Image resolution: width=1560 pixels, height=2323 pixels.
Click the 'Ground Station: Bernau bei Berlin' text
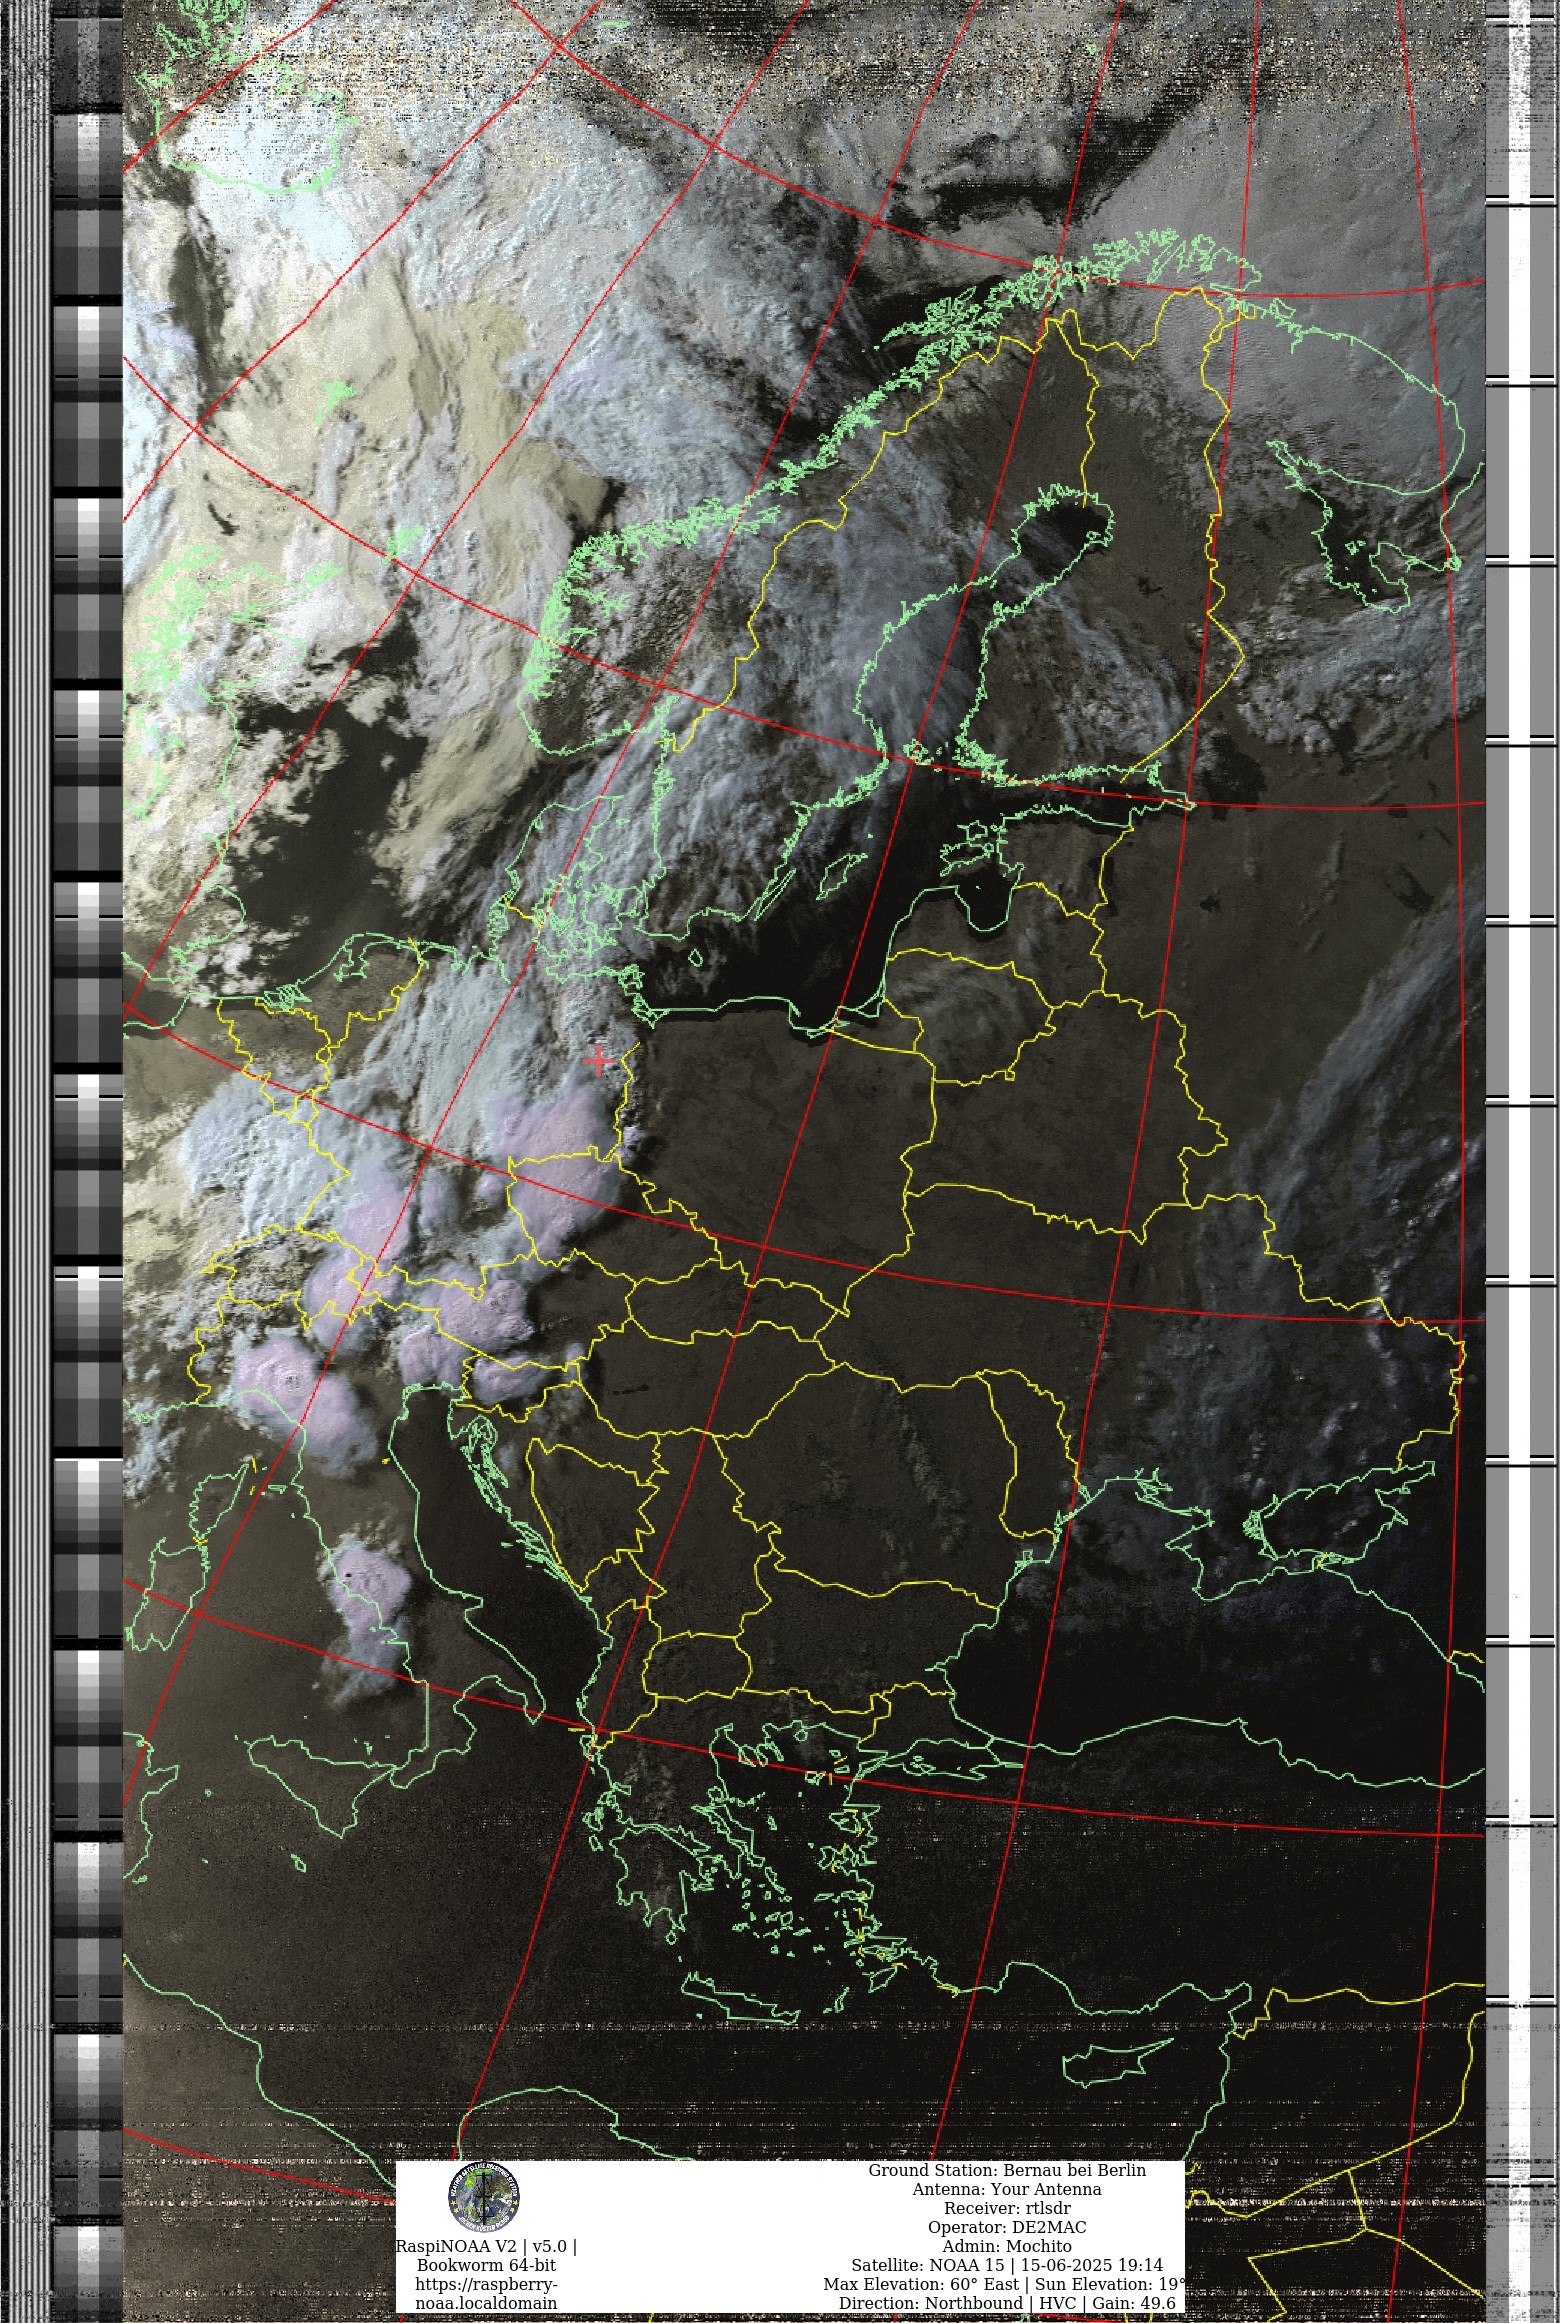[x=1007, y=2170]
